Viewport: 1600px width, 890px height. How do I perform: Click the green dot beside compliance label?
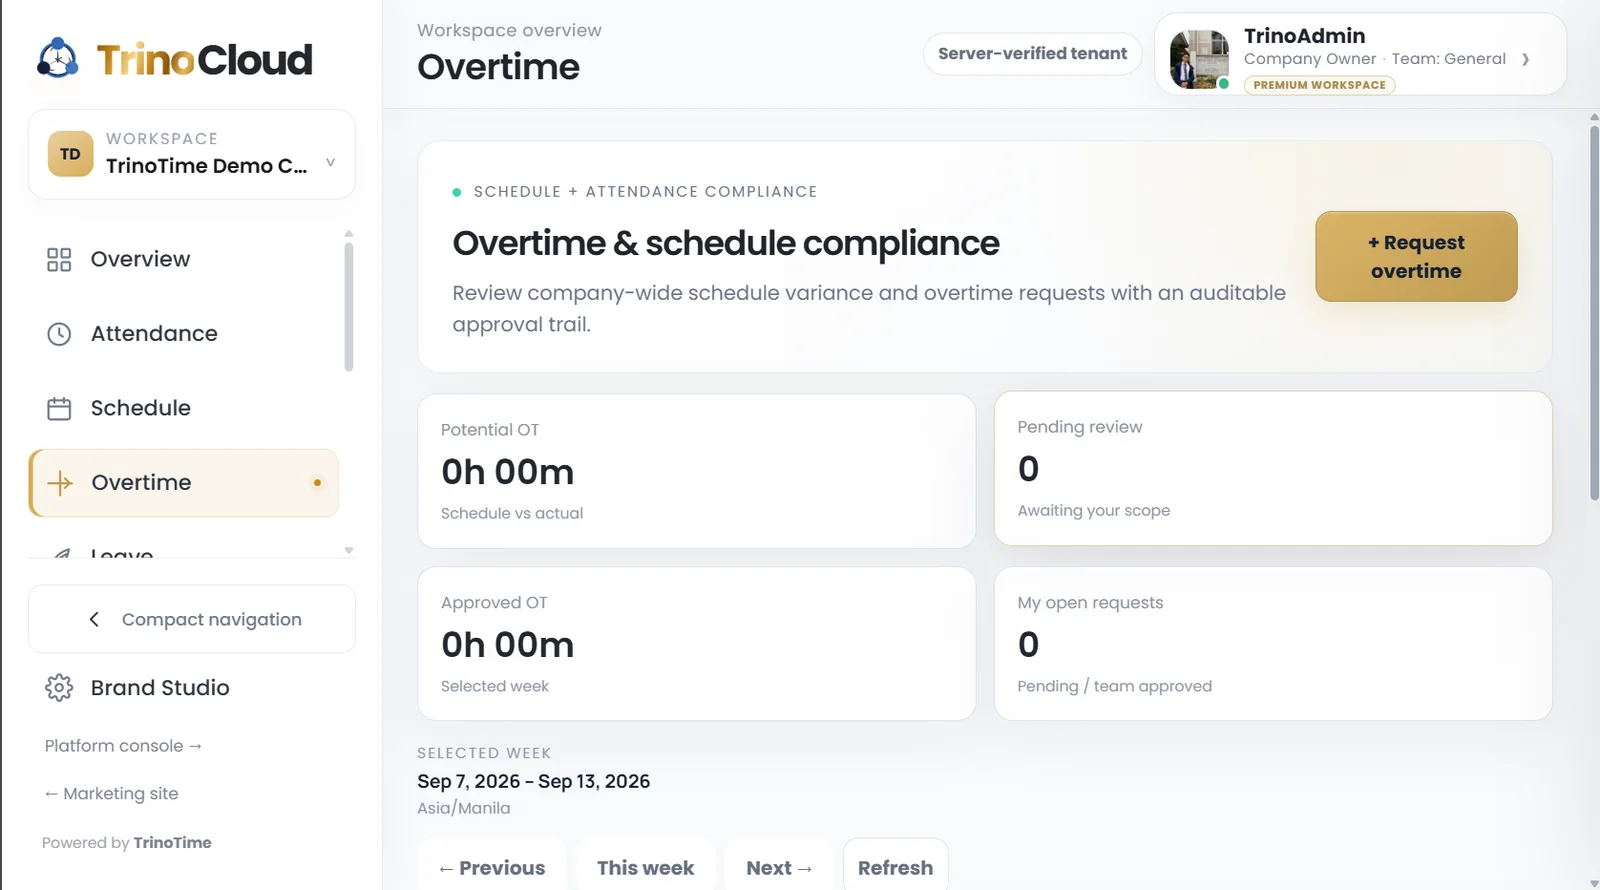(457, 192)
